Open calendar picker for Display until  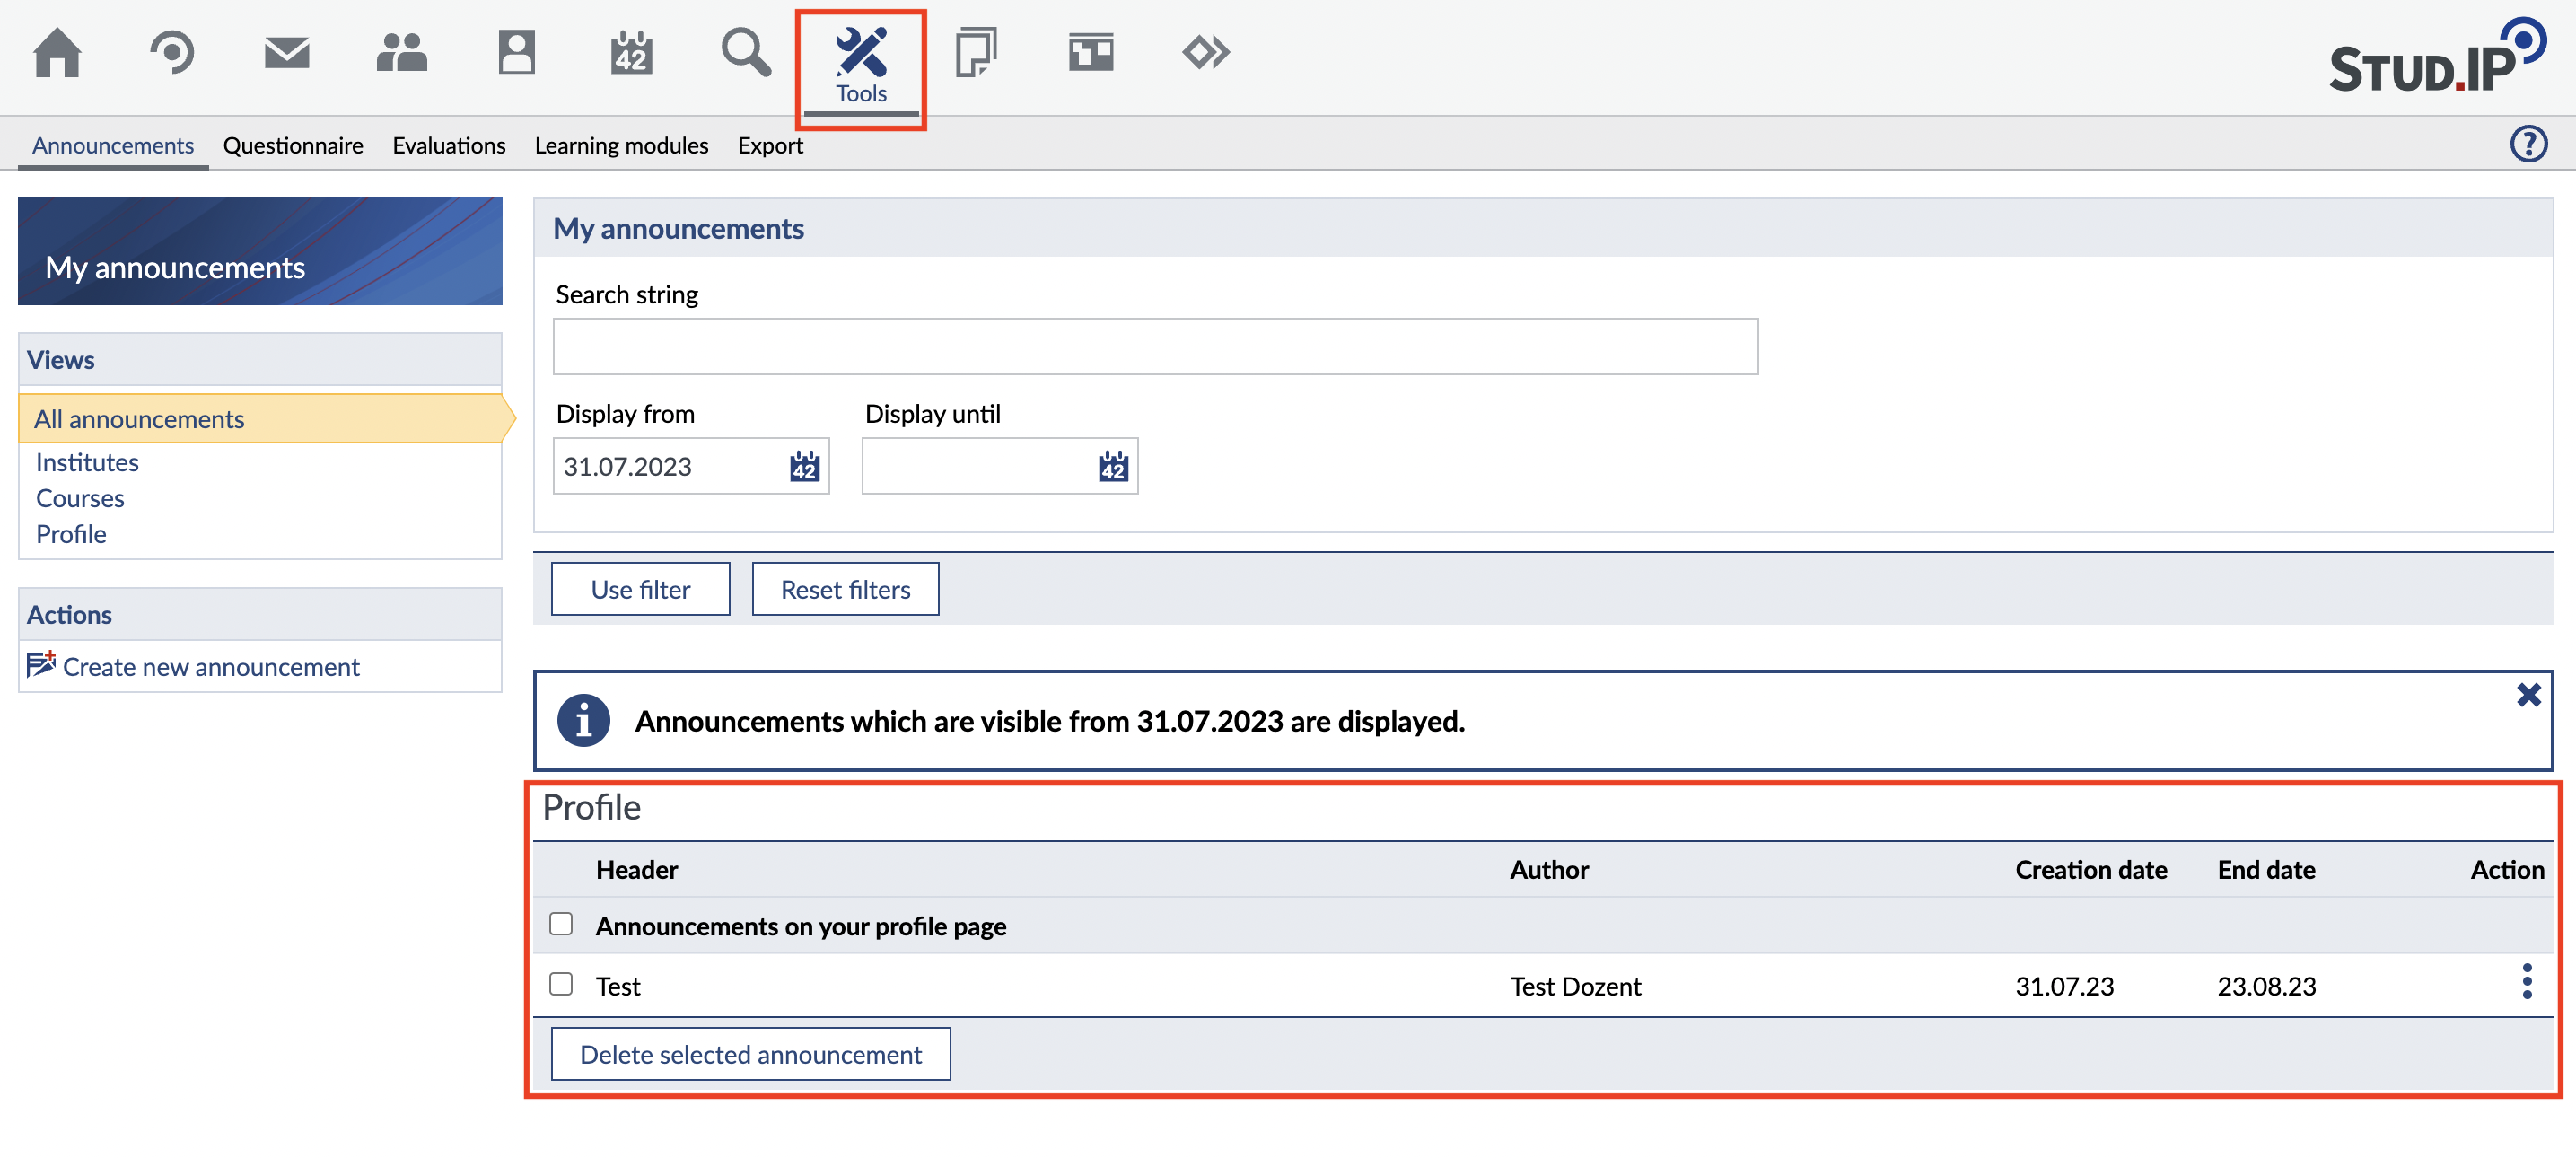click(1112, 466)
